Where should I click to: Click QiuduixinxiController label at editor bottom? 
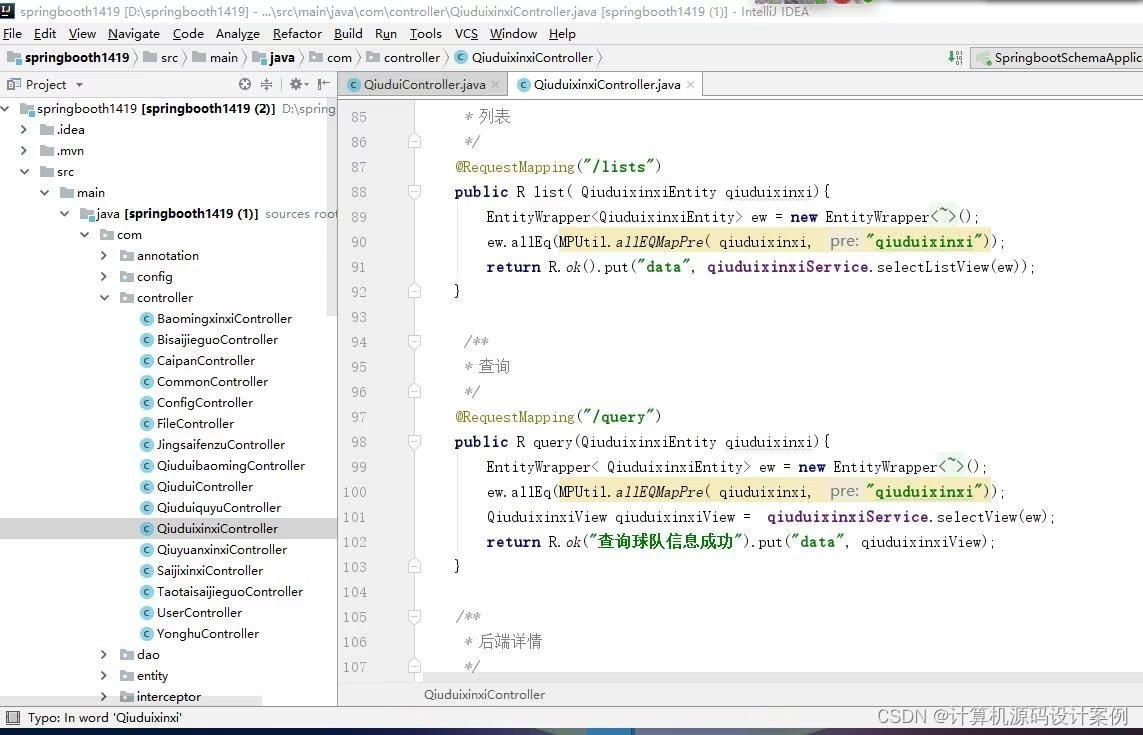coord(484,694)
